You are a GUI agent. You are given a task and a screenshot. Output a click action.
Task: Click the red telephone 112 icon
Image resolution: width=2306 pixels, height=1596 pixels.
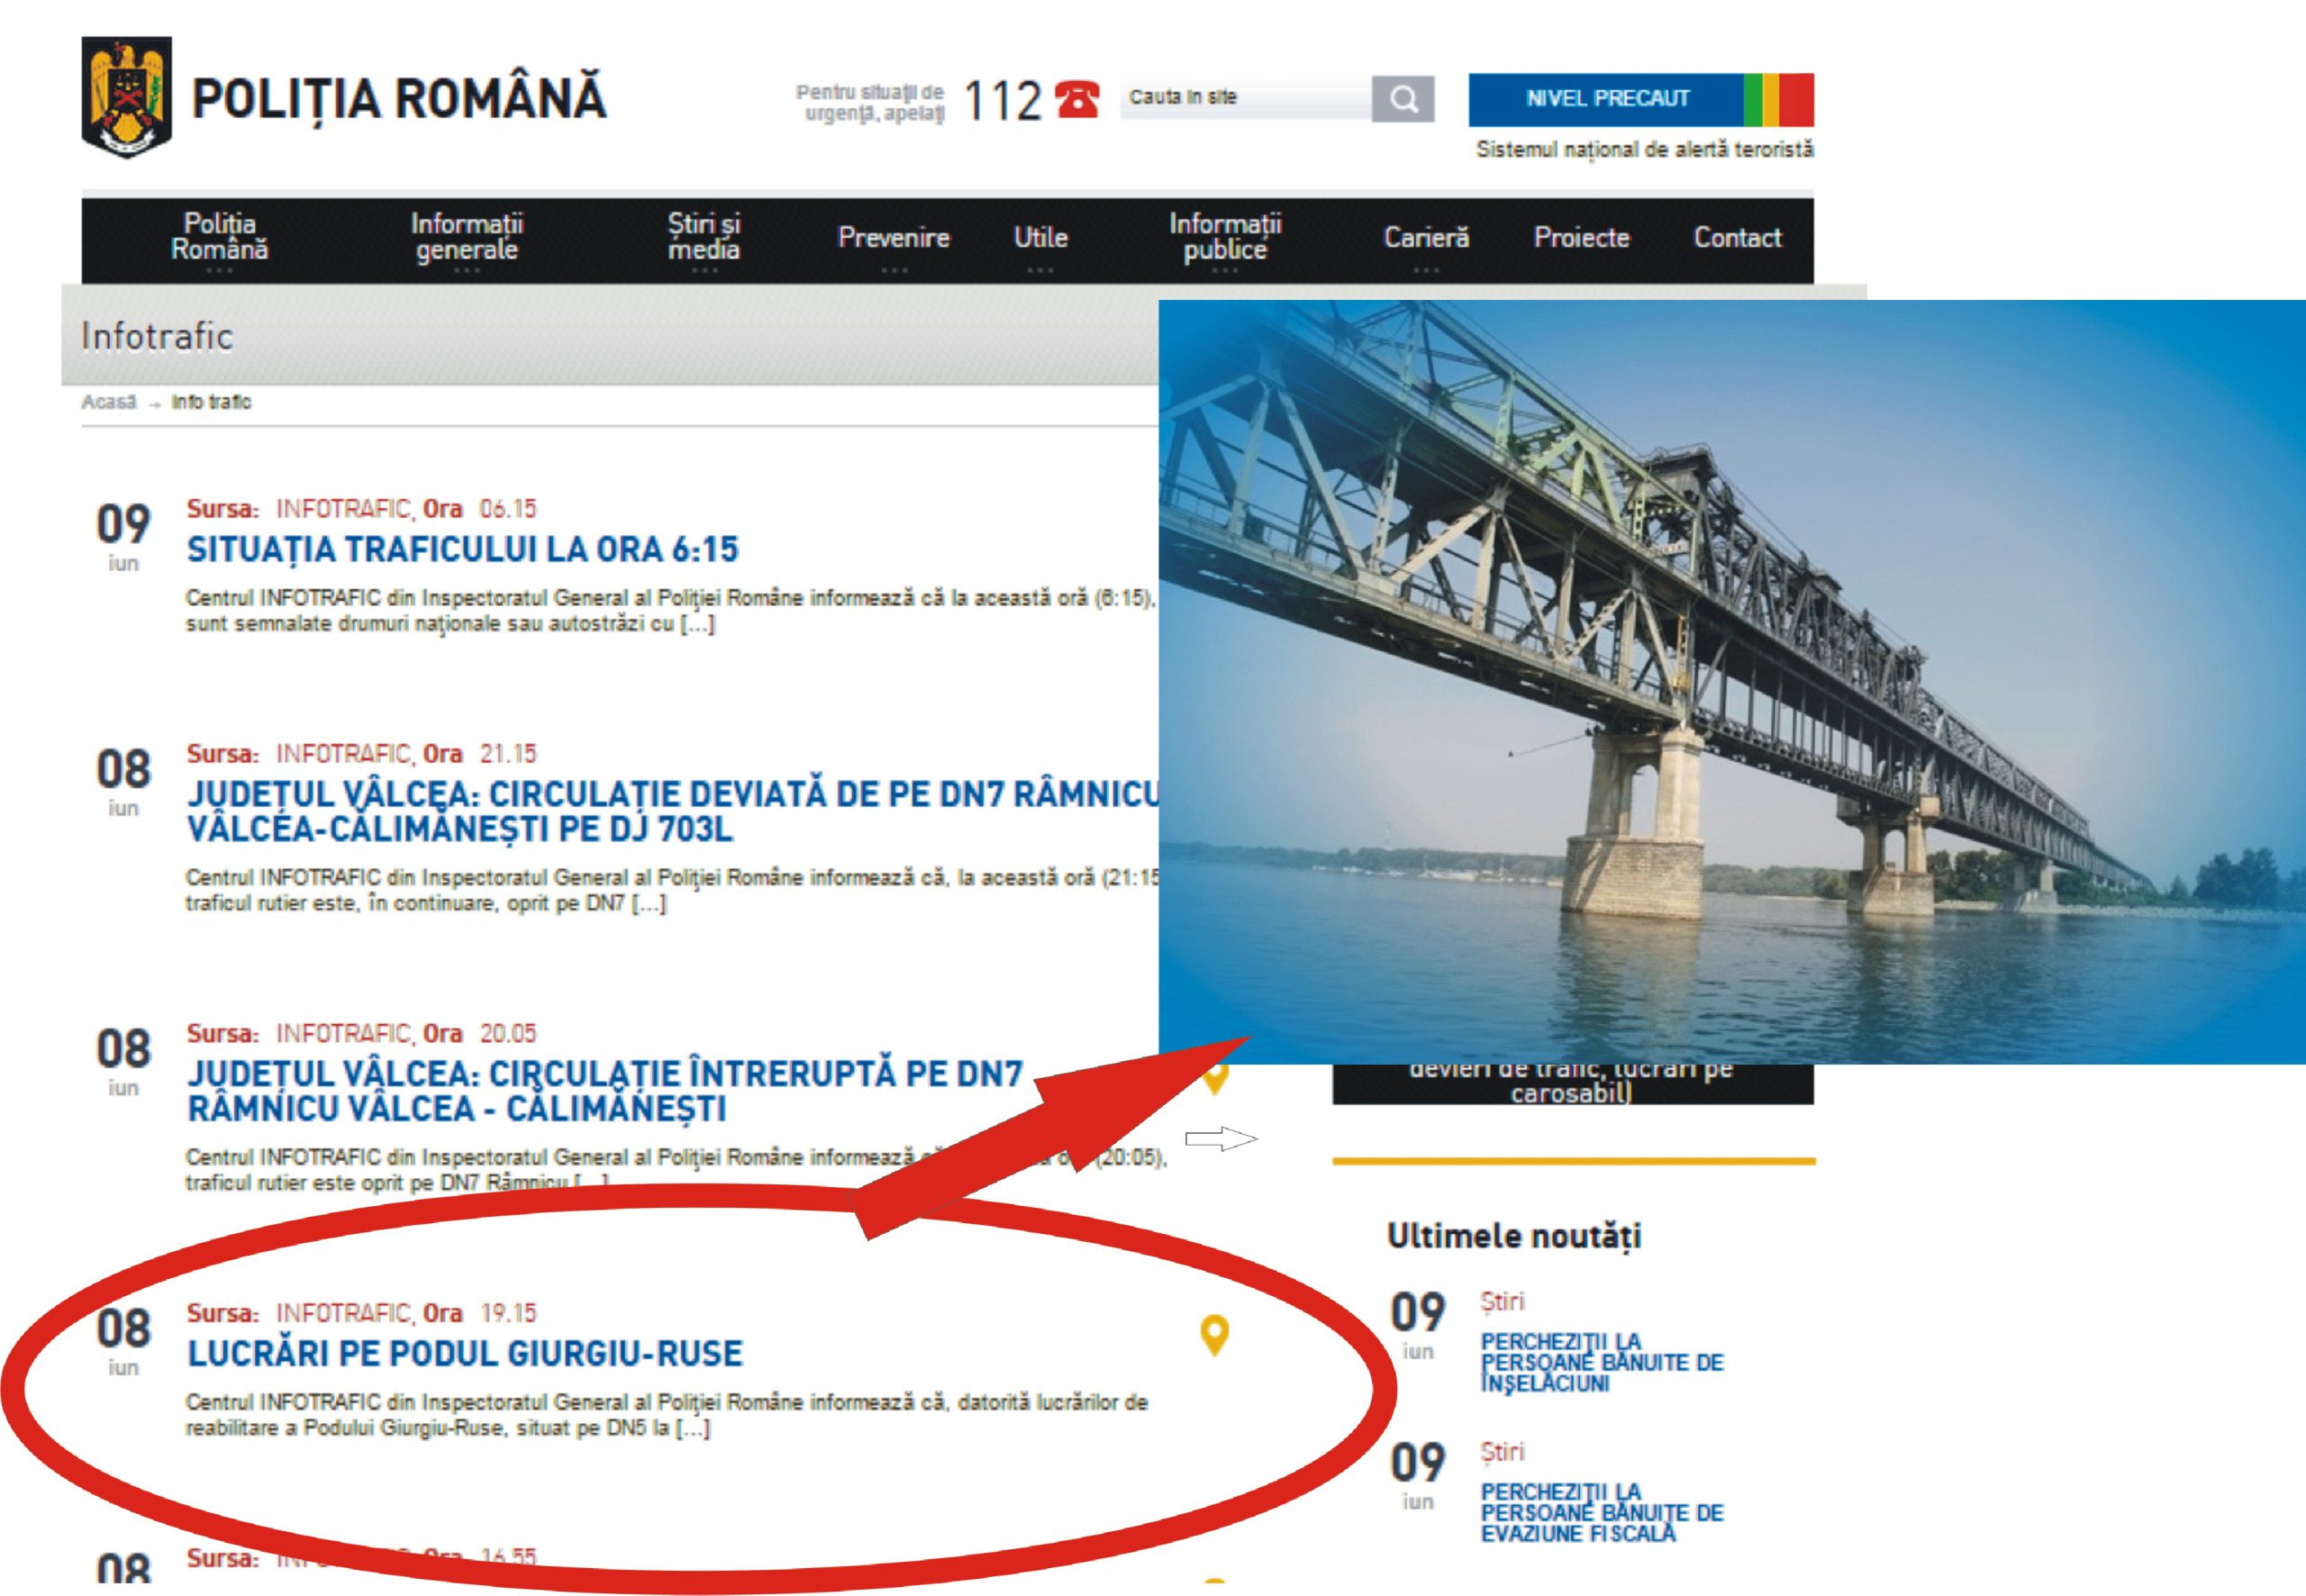[1077, 99]
